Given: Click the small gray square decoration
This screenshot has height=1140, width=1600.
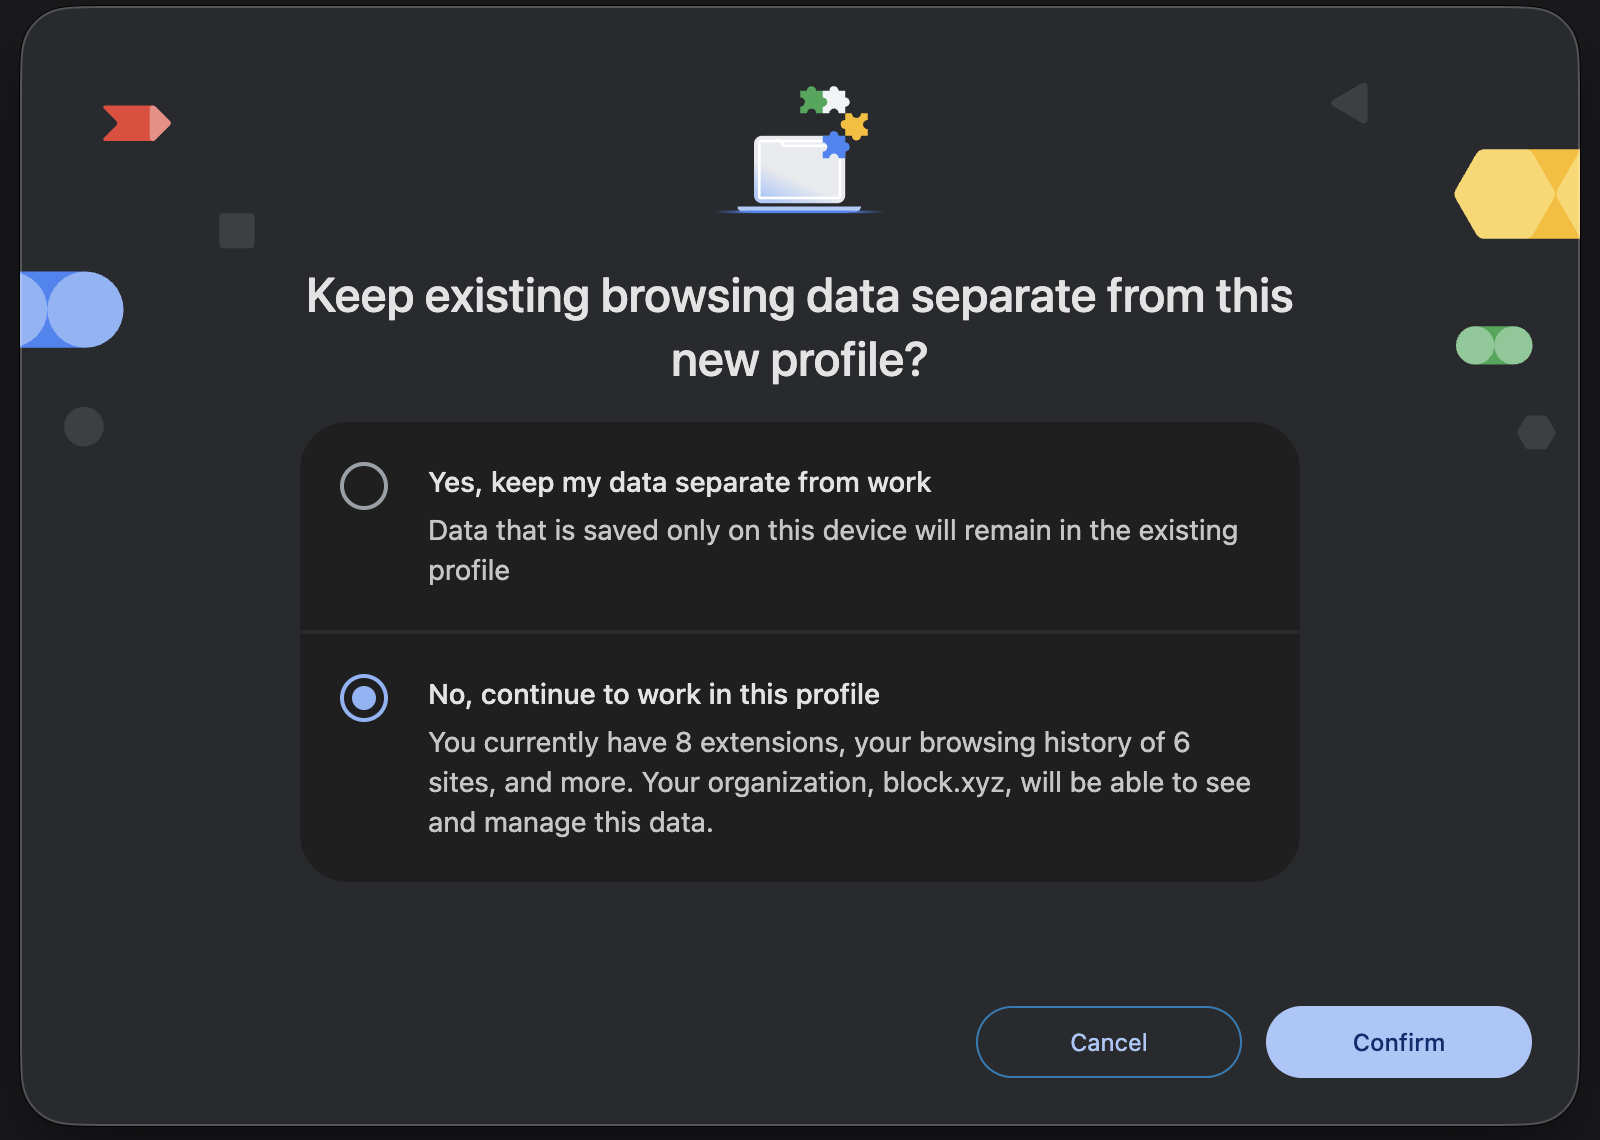Looking at the screenshot, I should pyautogui.click(x=237, y=230).
